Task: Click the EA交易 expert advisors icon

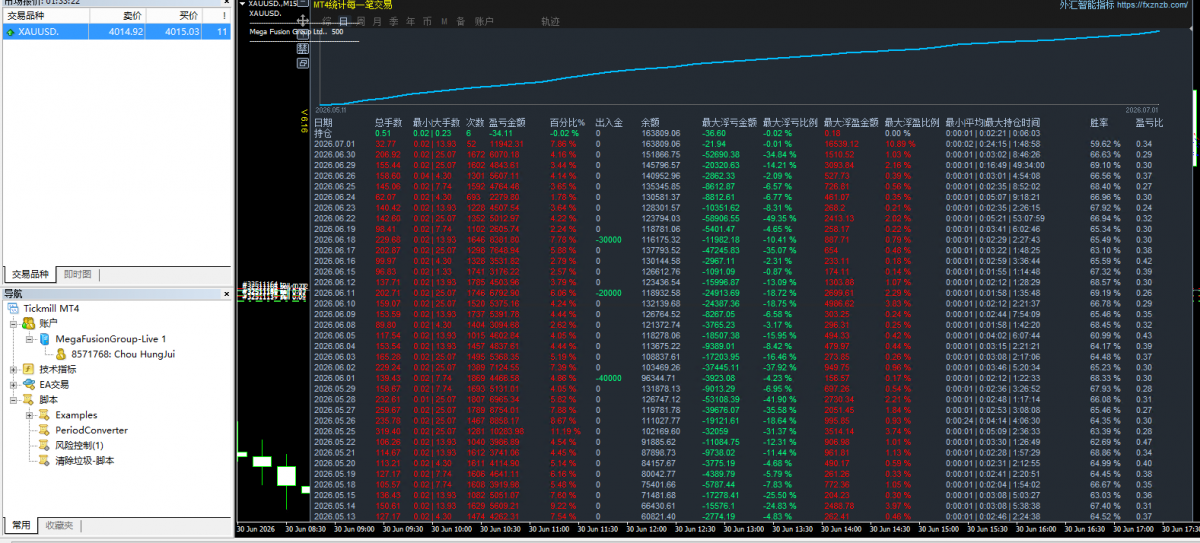Action: click(x=28, y=384)
